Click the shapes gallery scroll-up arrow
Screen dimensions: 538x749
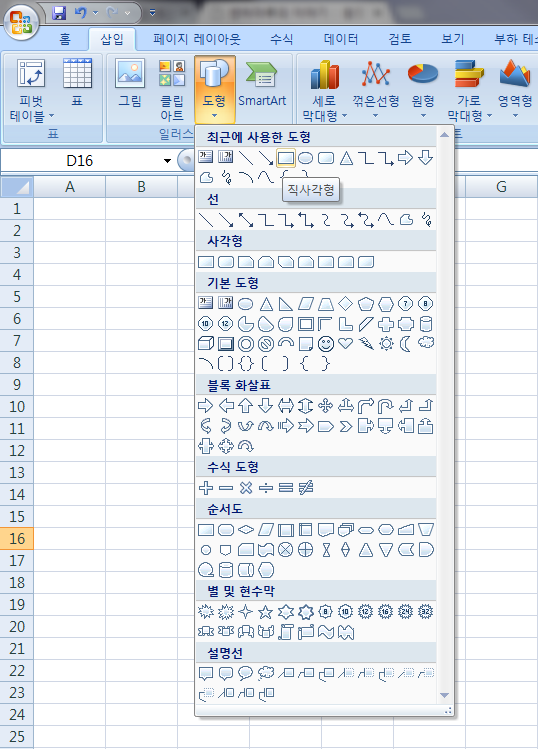444,135
